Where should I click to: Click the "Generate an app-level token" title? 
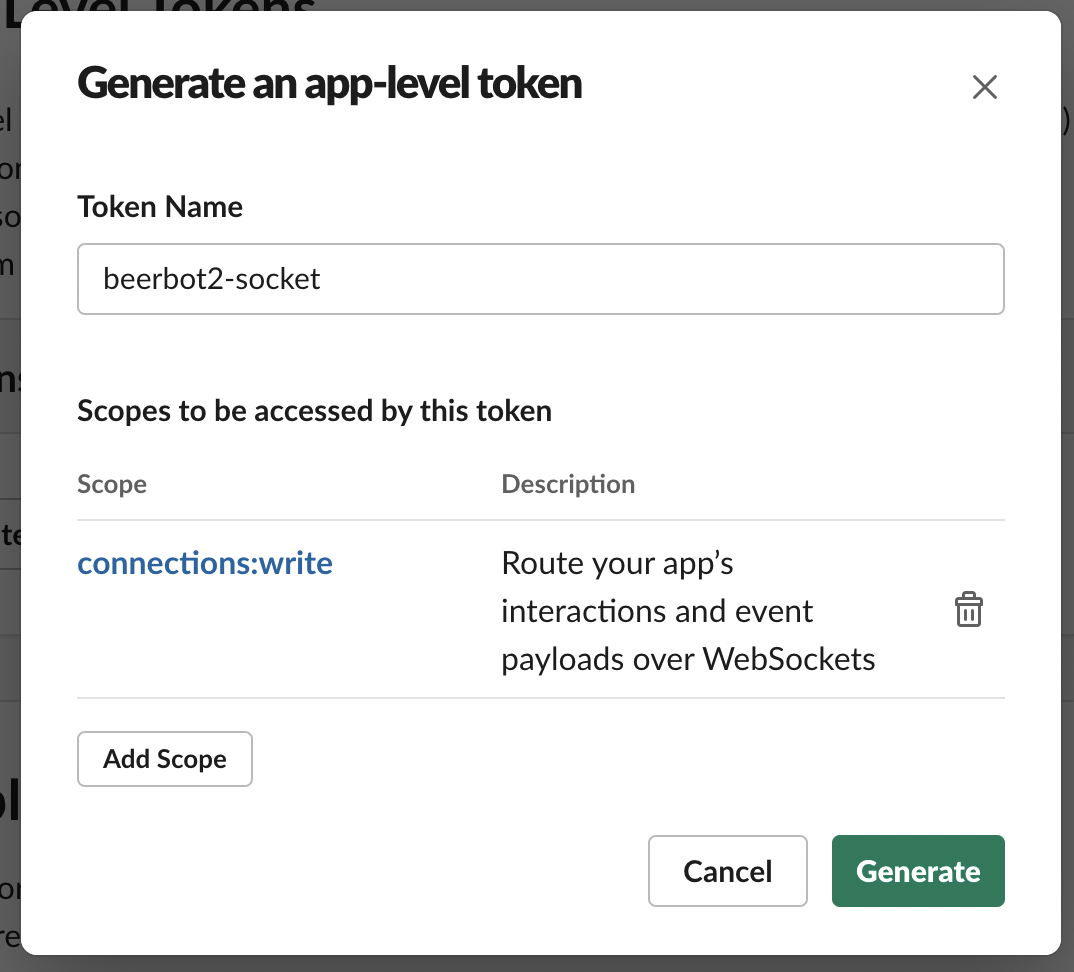(x=330, y=83)
